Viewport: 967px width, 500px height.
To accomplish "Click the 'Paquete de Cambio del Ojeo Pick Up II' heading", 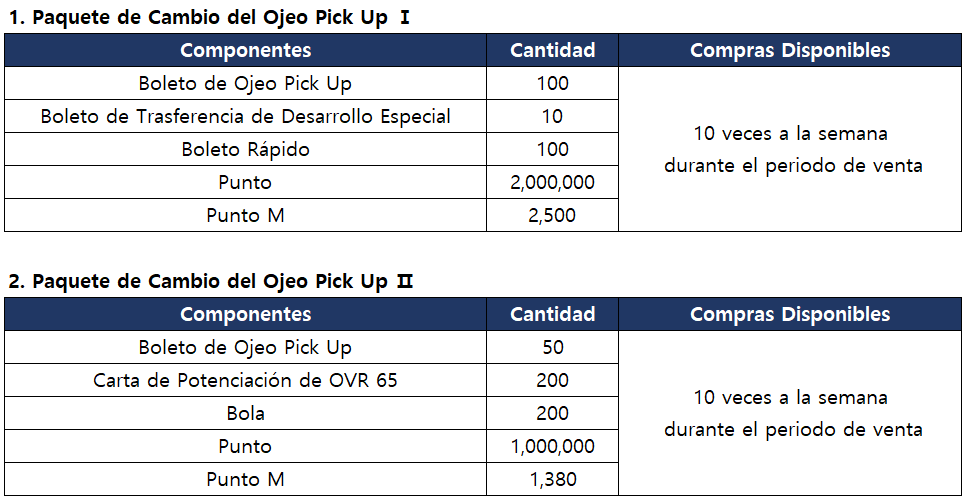I will (210, 281).
